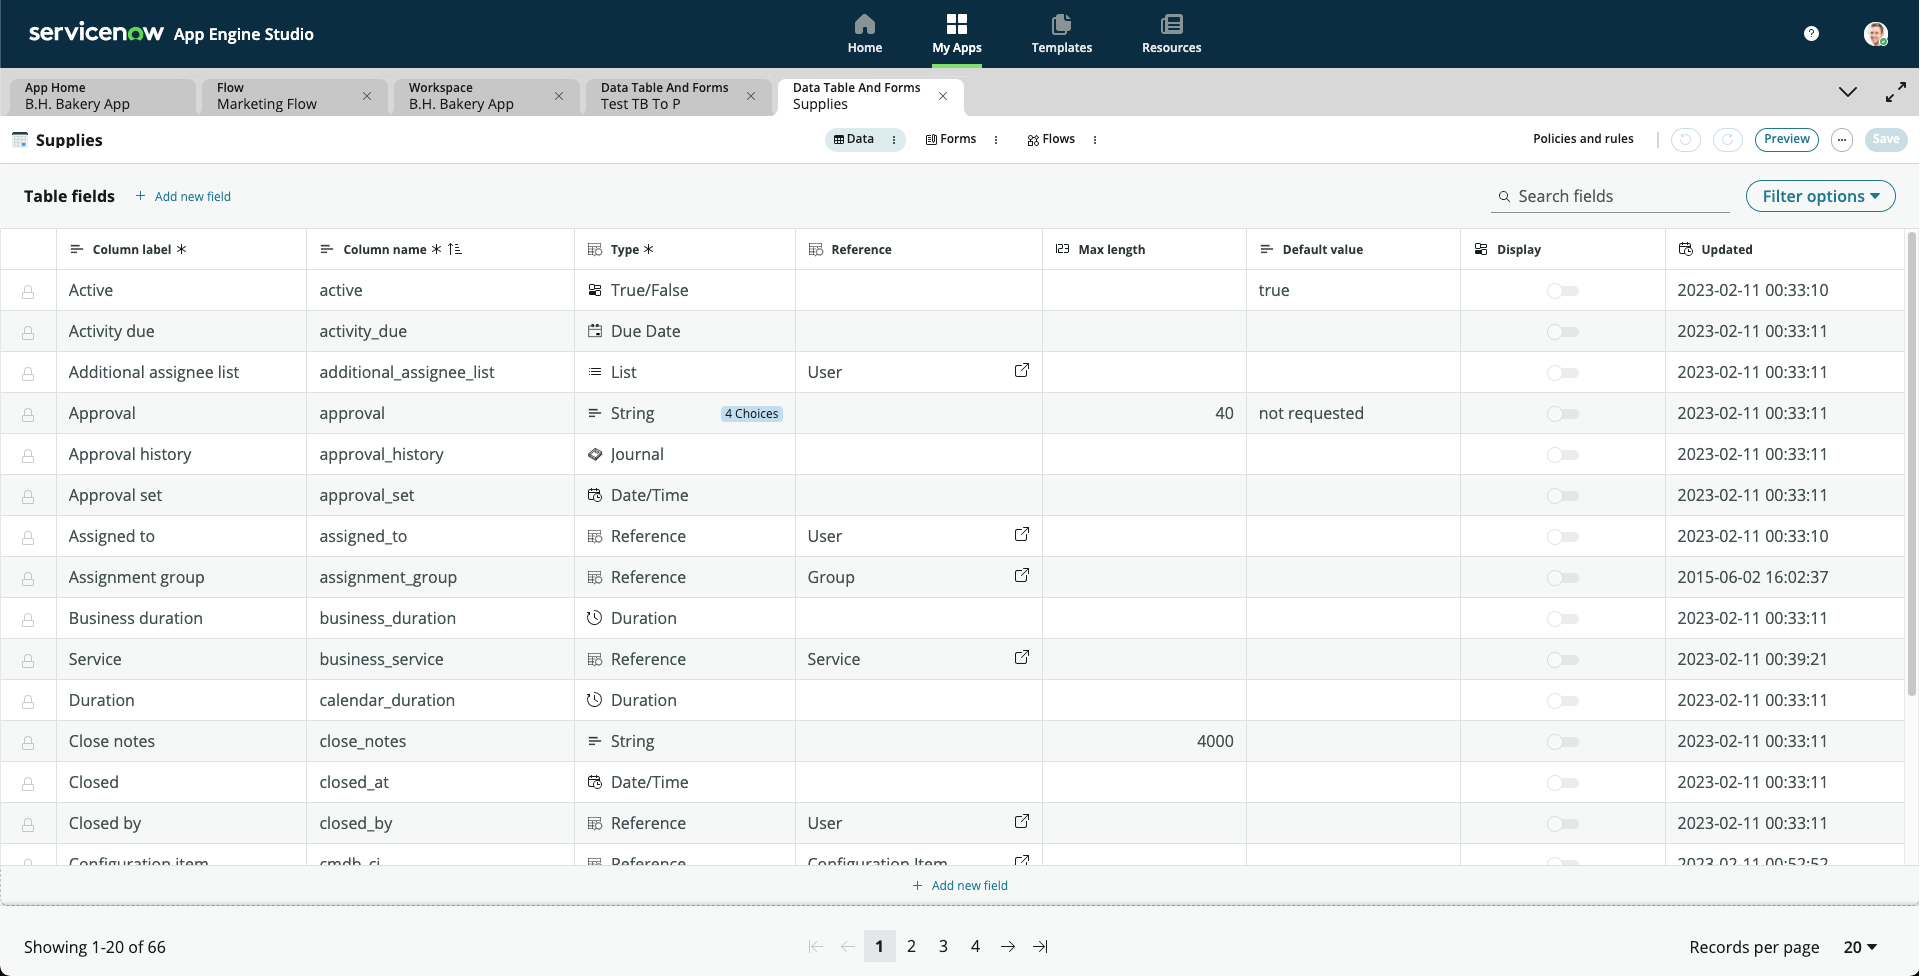The image size is (1920, 976).
Task: Go to the last page of fields
Action: [1040, 947]
